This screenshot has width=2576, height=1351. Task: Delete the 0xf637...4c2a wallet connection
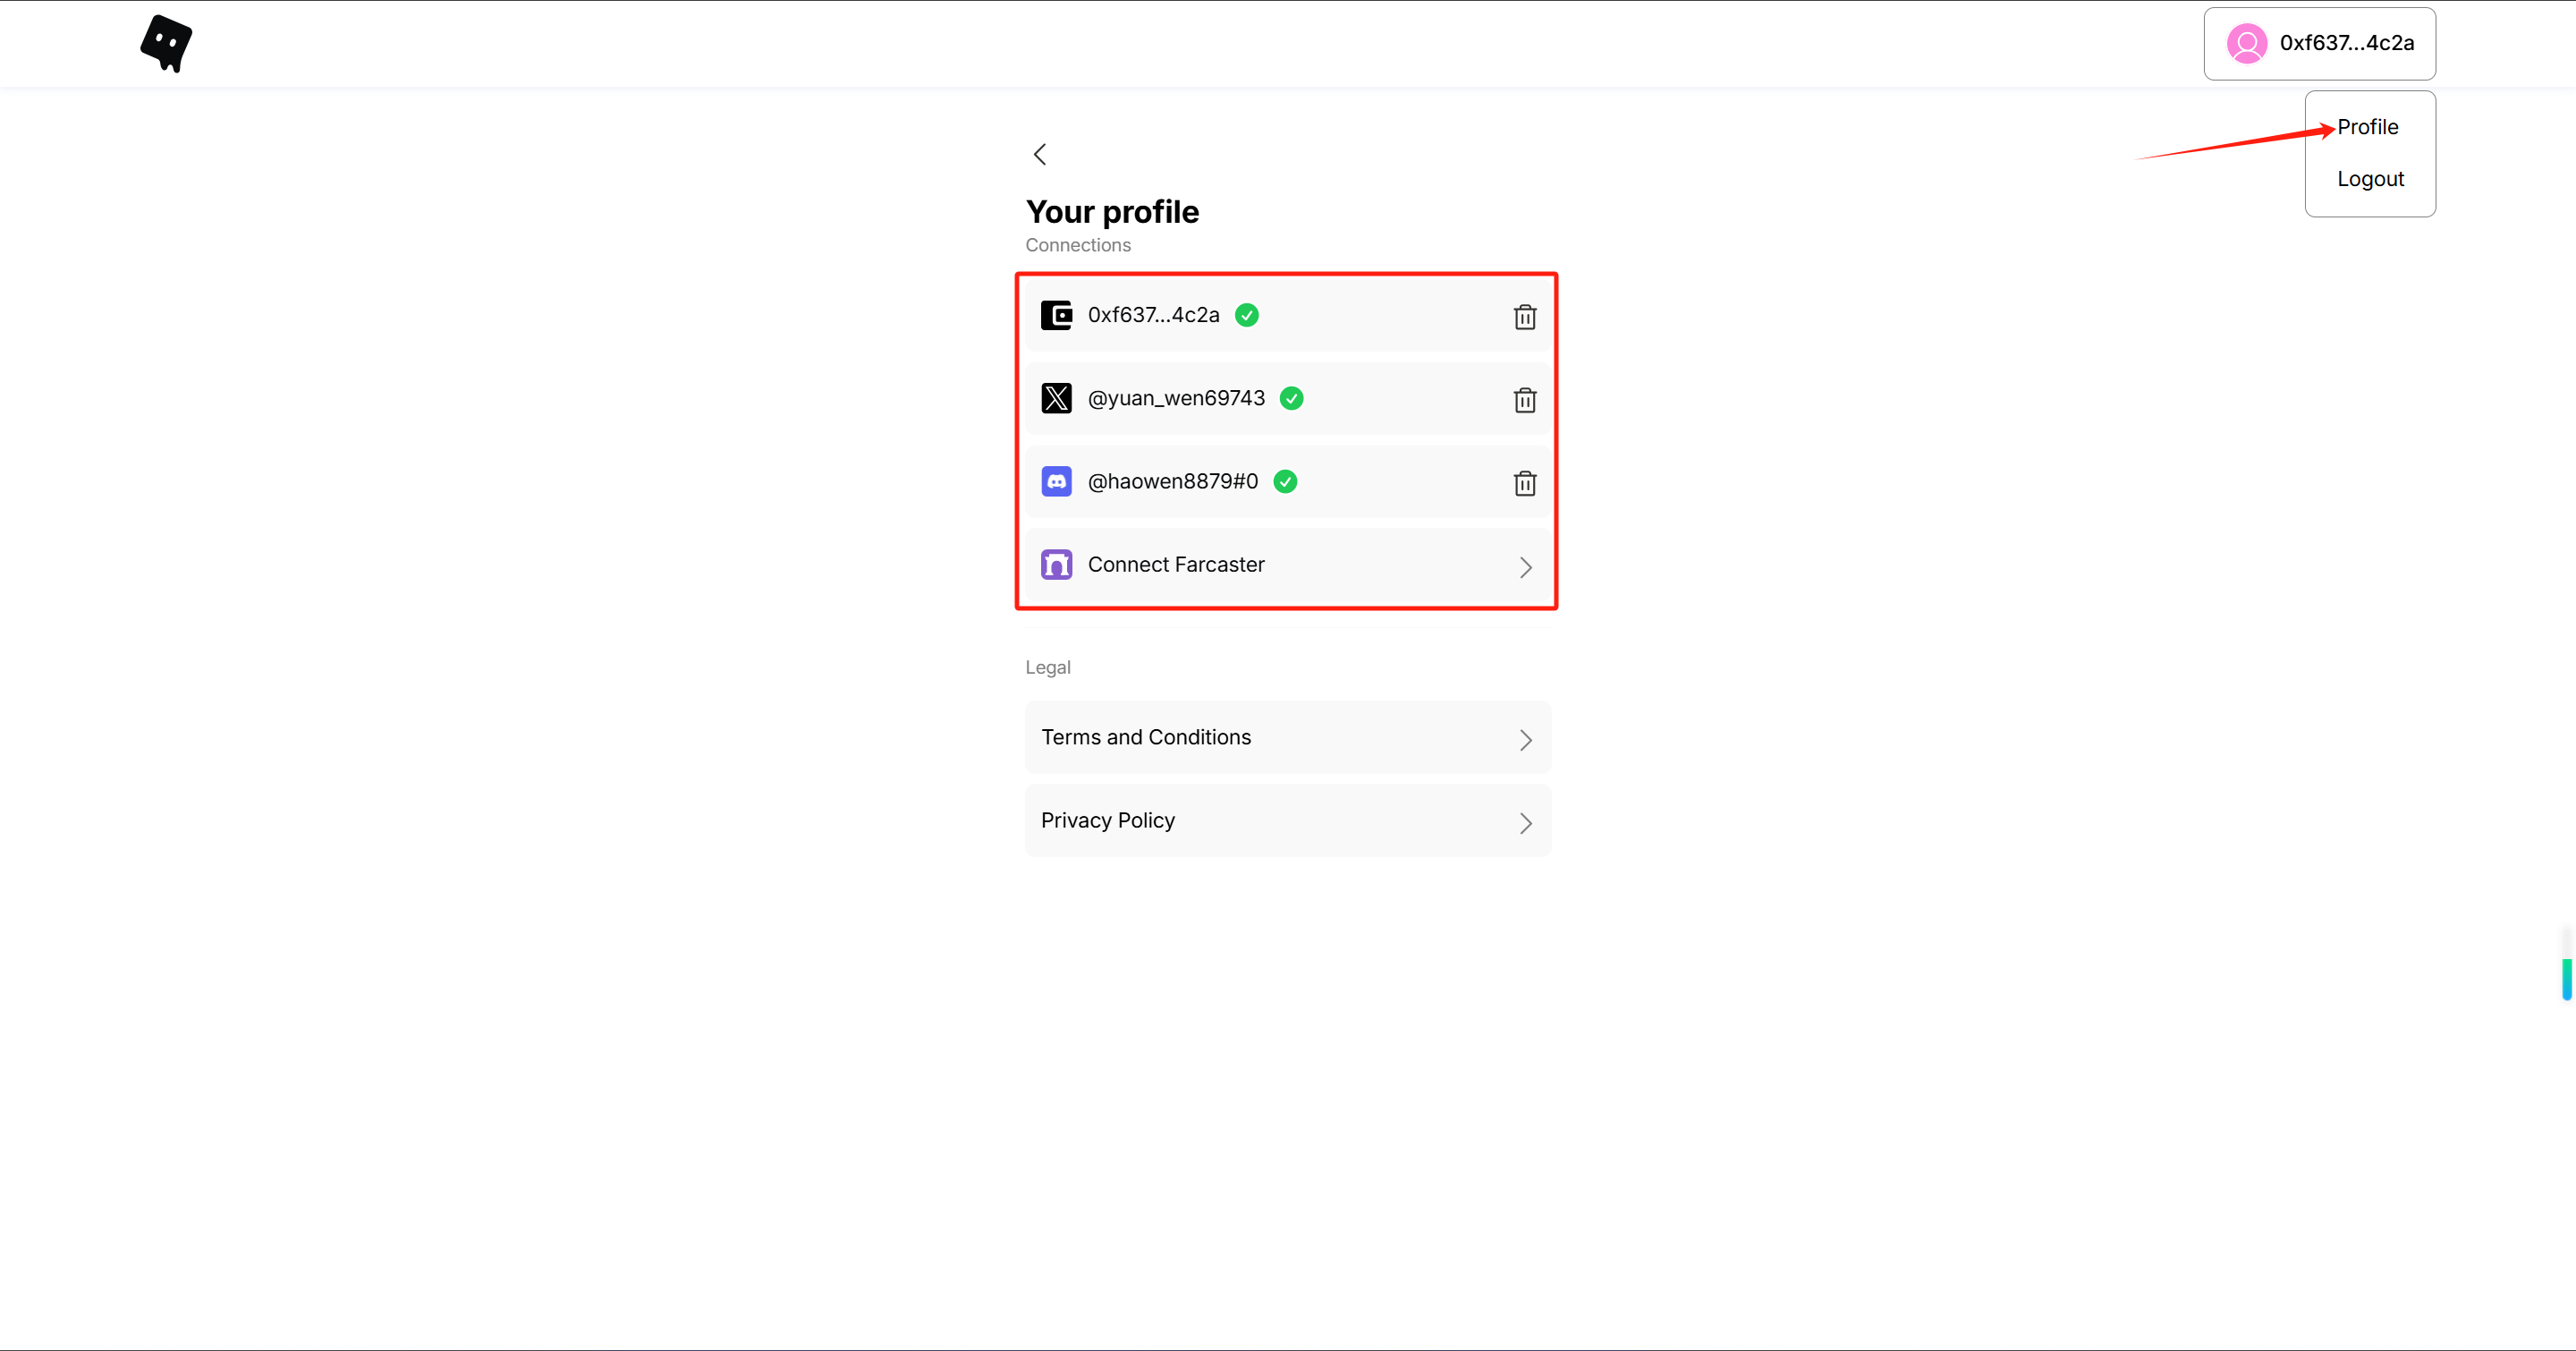(x=1524, y=317)
